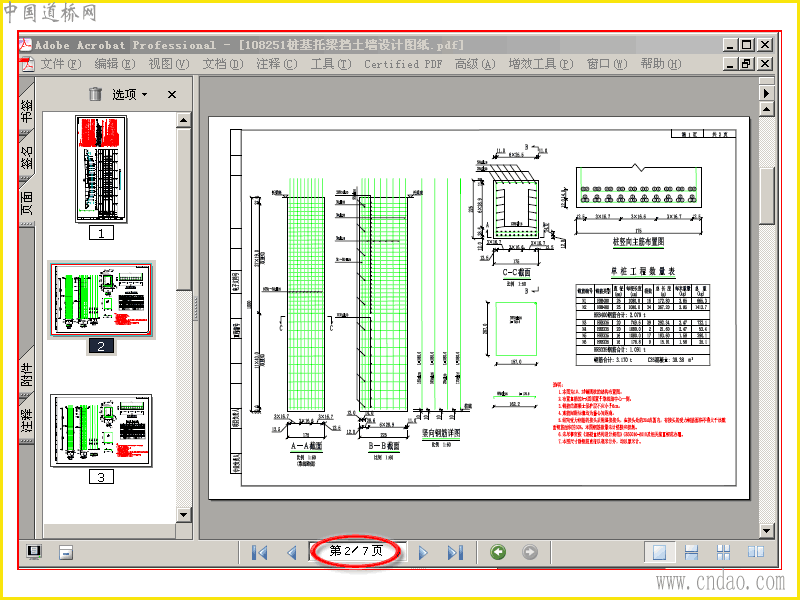Go to previous page arrow

292,553
